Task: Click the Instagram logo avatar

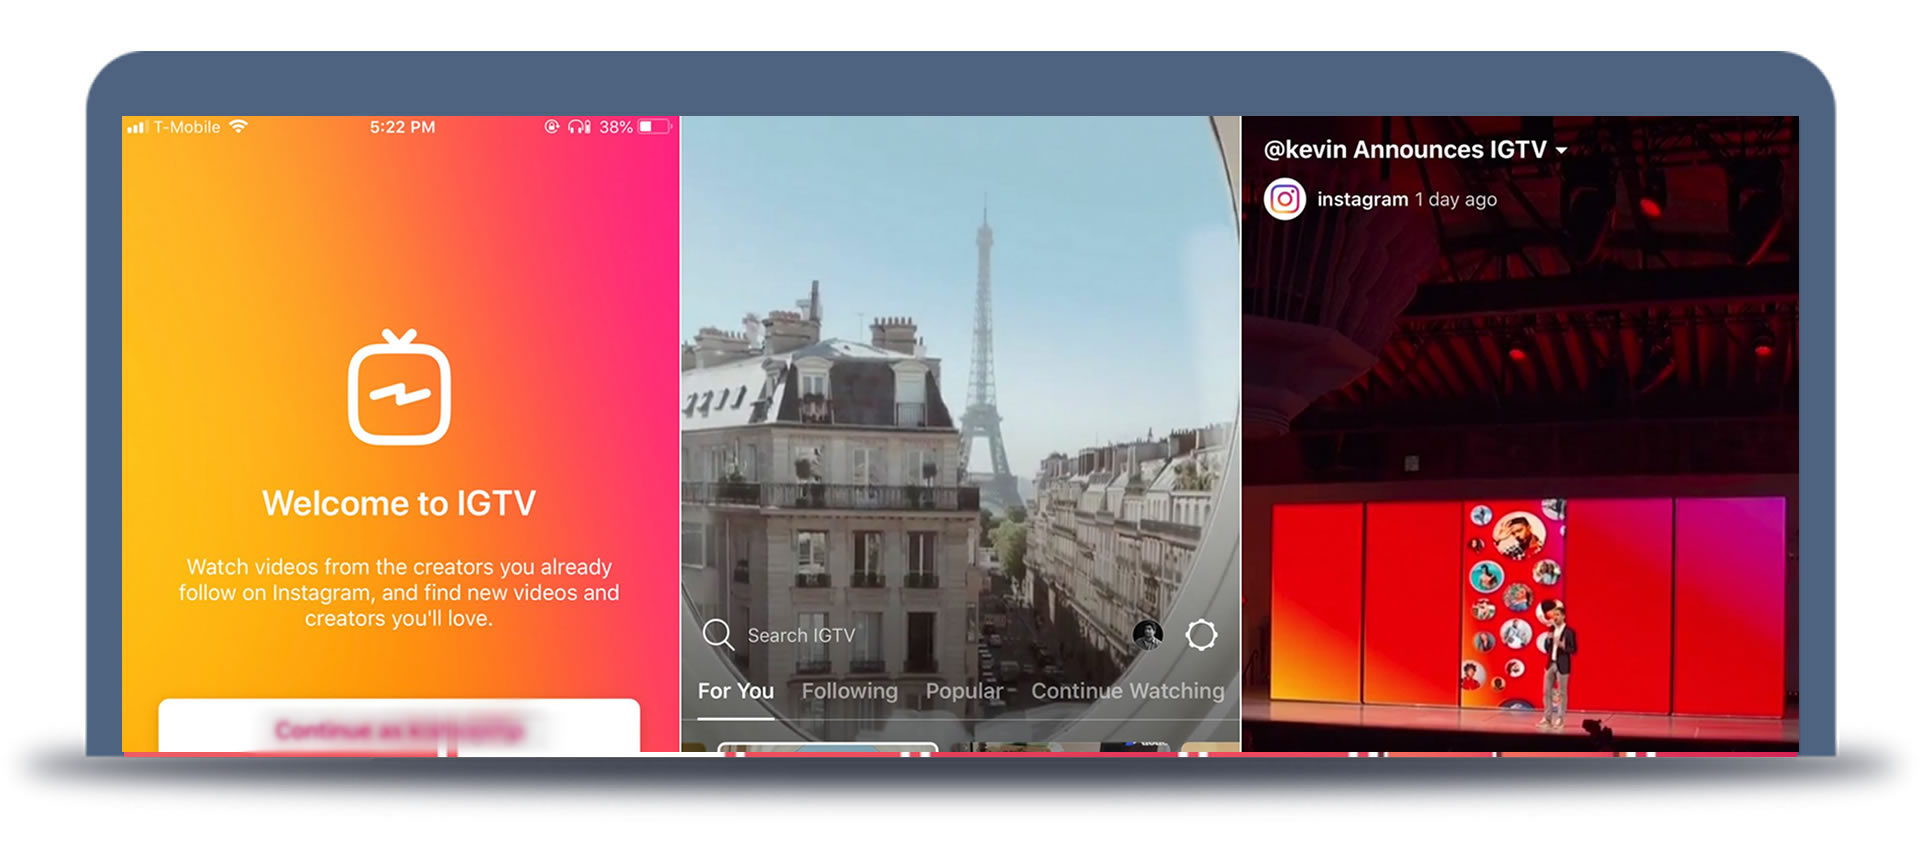Action: (x=1285, y=199)
